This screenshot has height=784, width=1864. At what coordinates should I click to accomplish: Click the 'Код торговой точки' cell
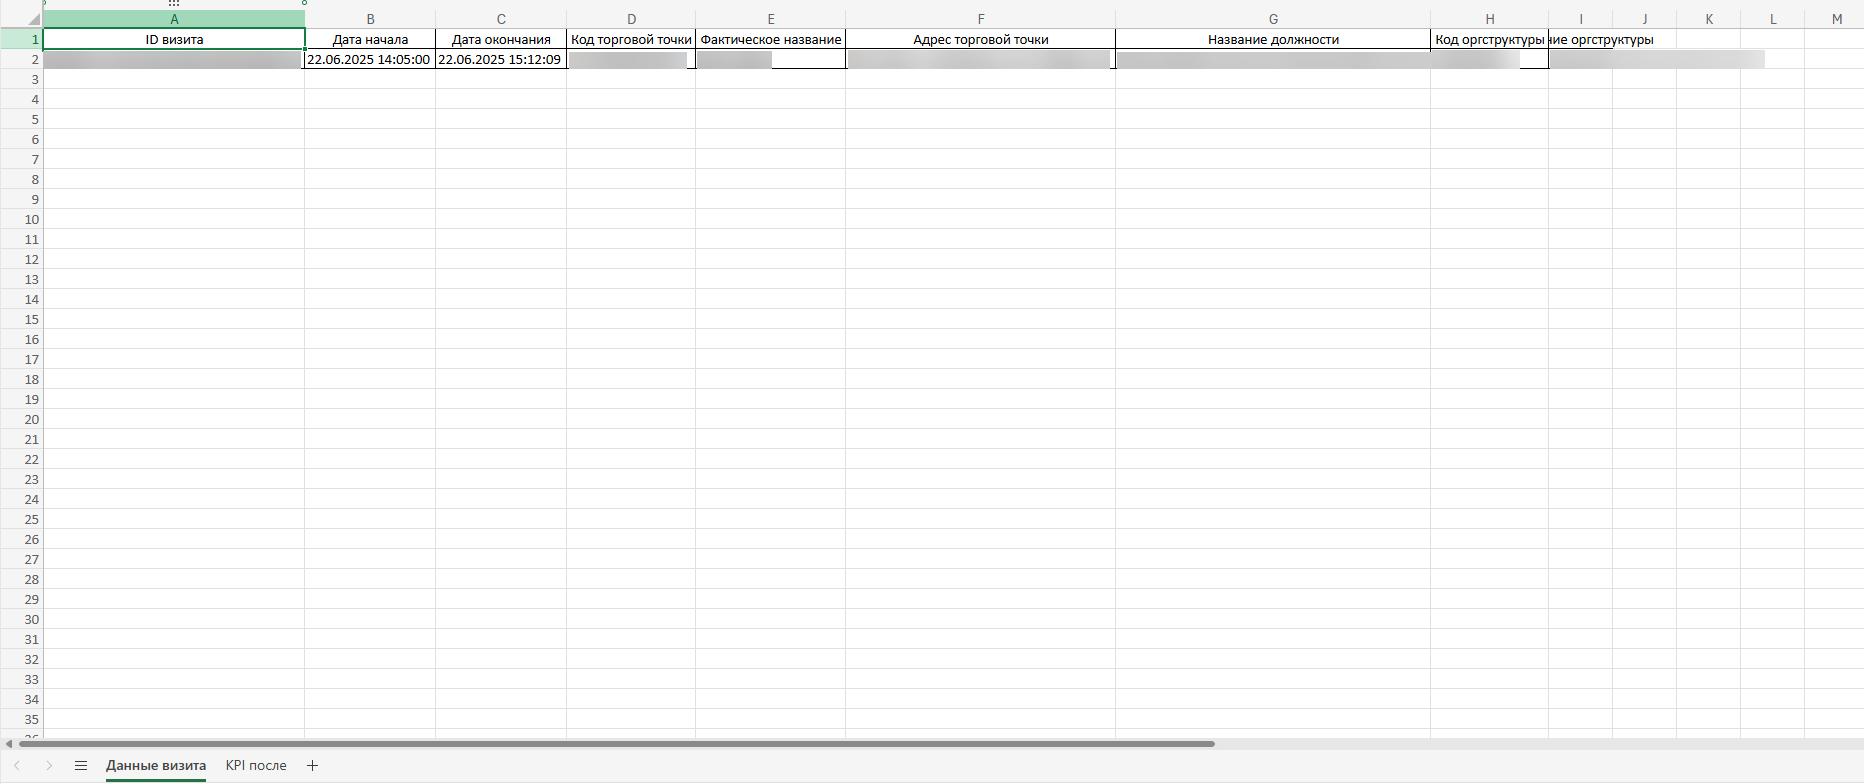pos(631,39)
